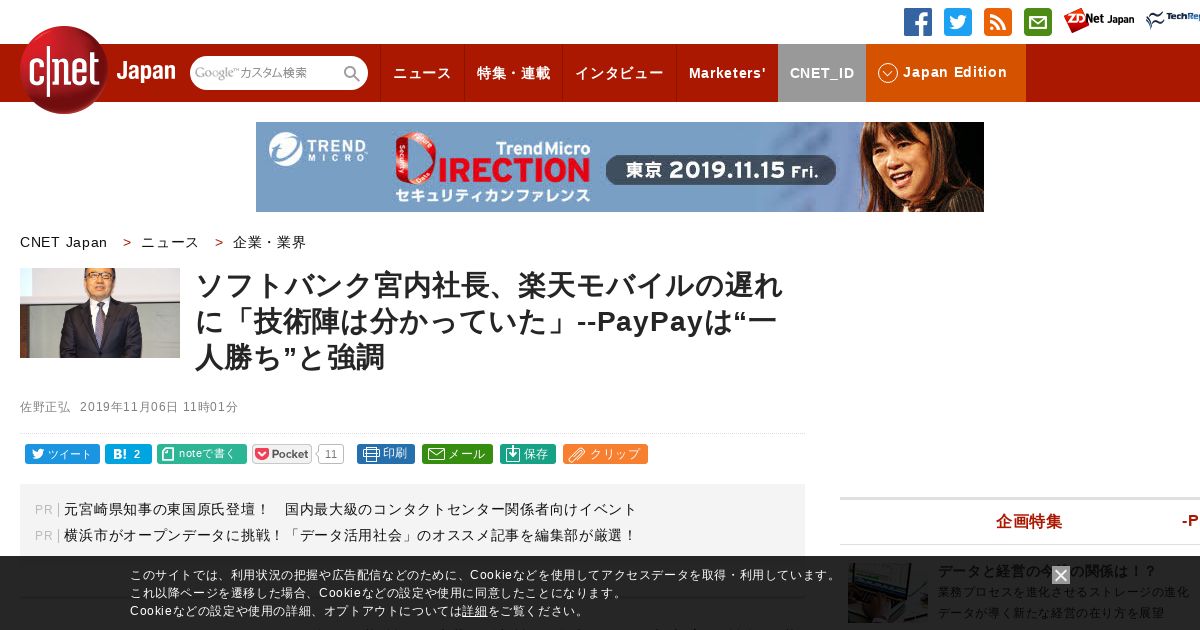Open the 特集・連載 menu
This screenshot has width=1200, height=630.
click(513, 73)
